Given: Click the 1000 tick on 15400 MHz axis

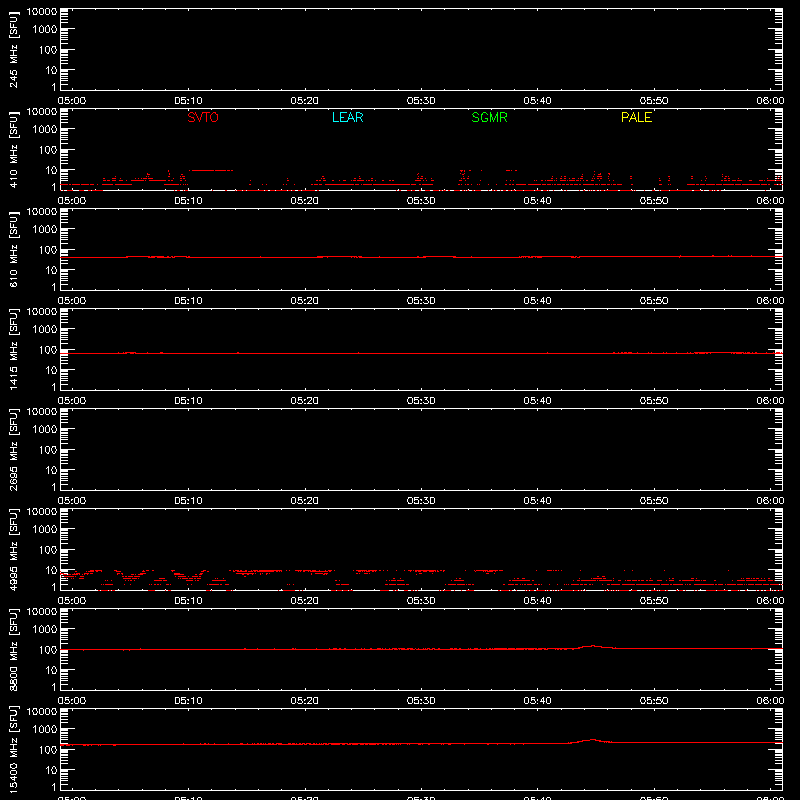Looking at the screenshot, I should tap(45, 730).
